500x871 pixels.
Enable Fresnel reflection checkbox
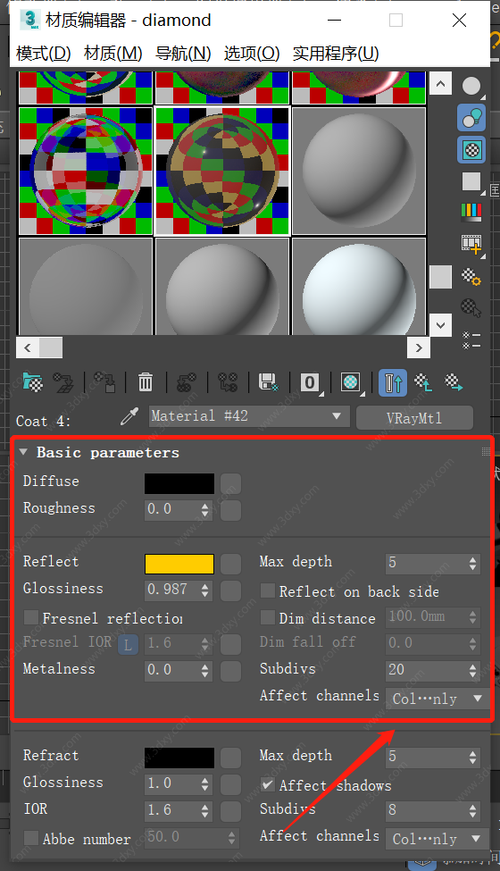click(31, 617)
